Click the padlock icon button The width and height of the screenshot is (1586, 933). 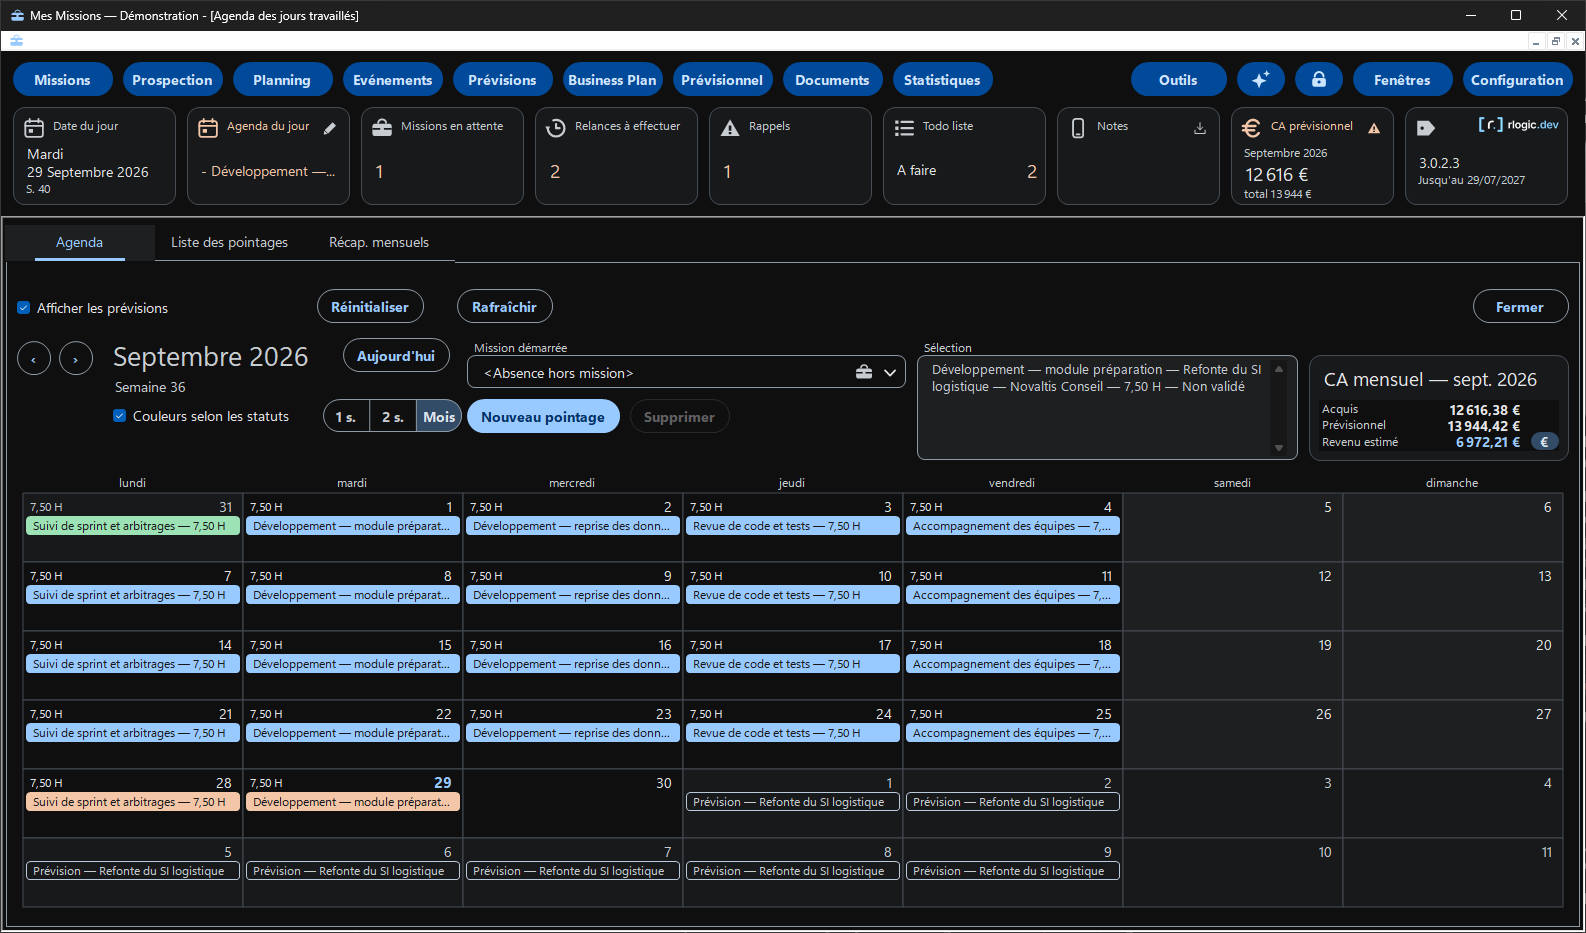point(1319,80)
